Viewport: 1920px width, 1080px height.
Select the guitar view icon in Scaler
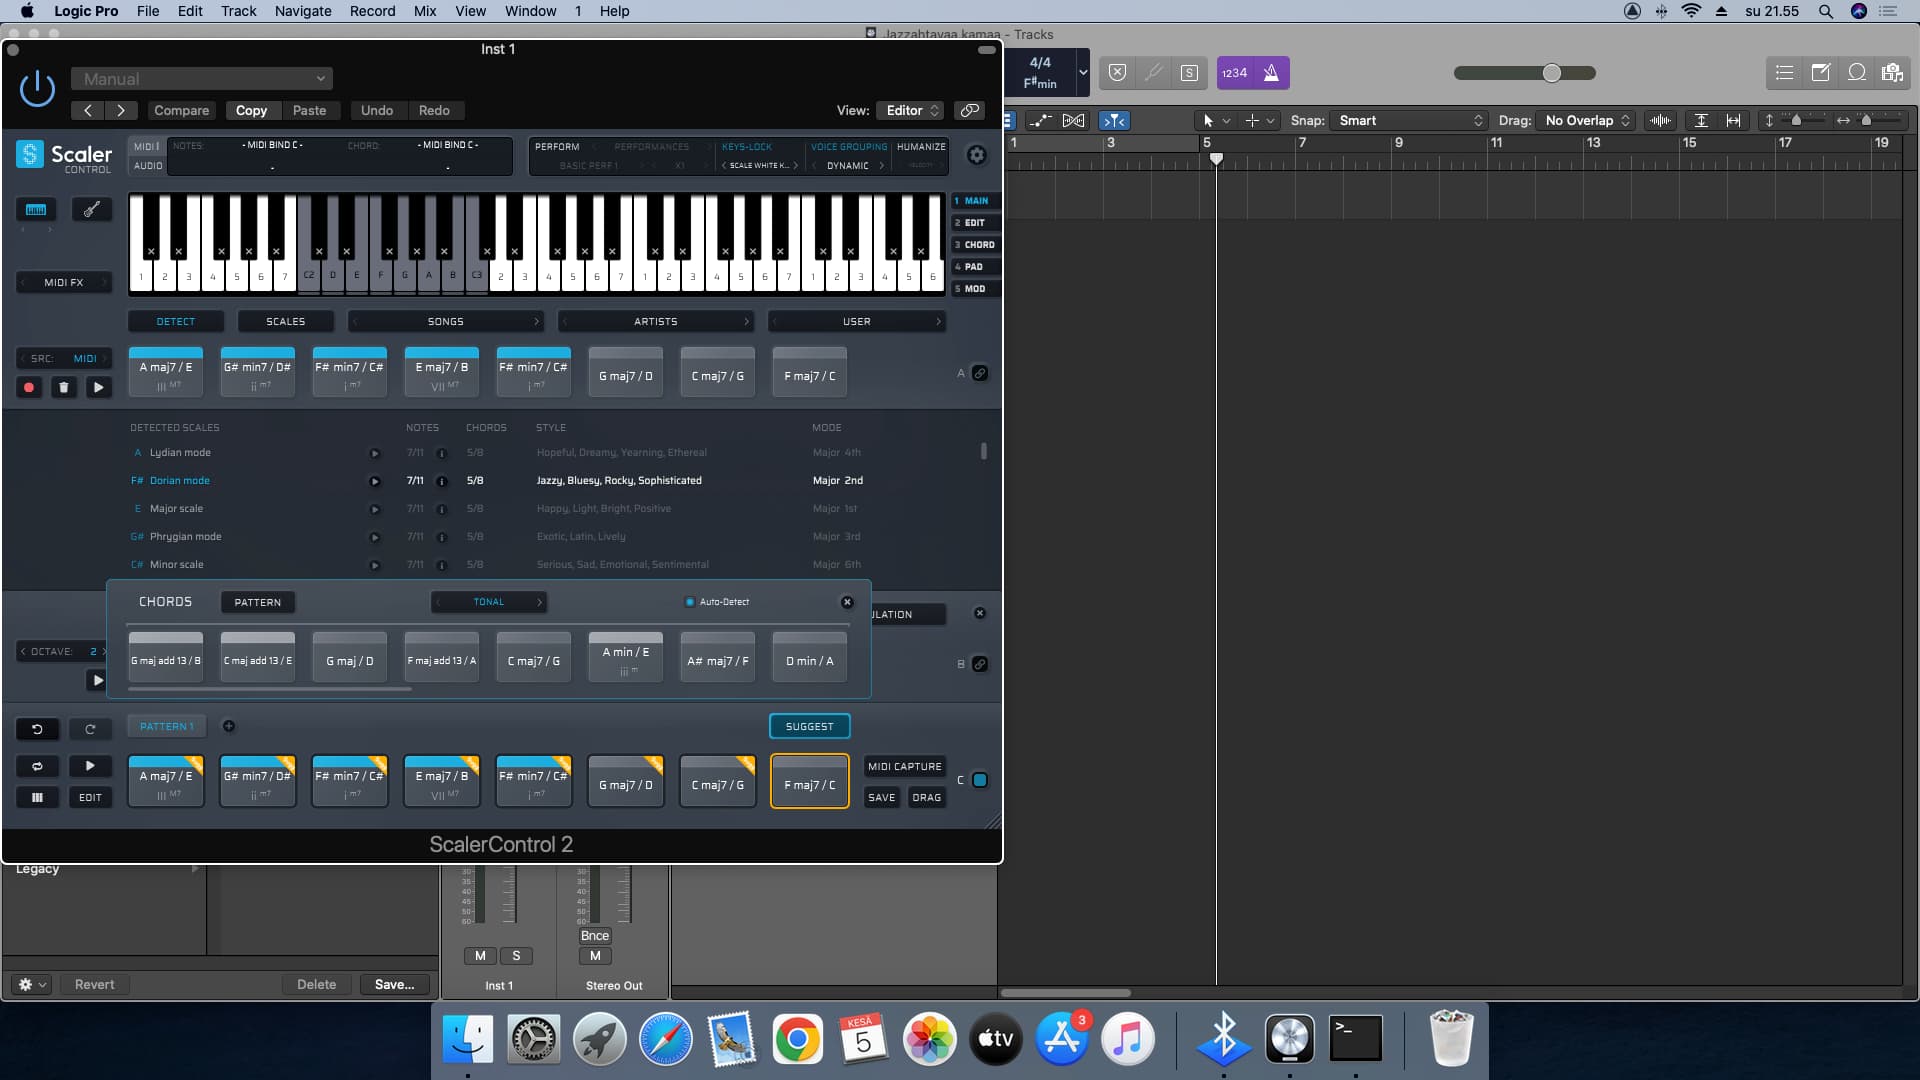[91, 209]
